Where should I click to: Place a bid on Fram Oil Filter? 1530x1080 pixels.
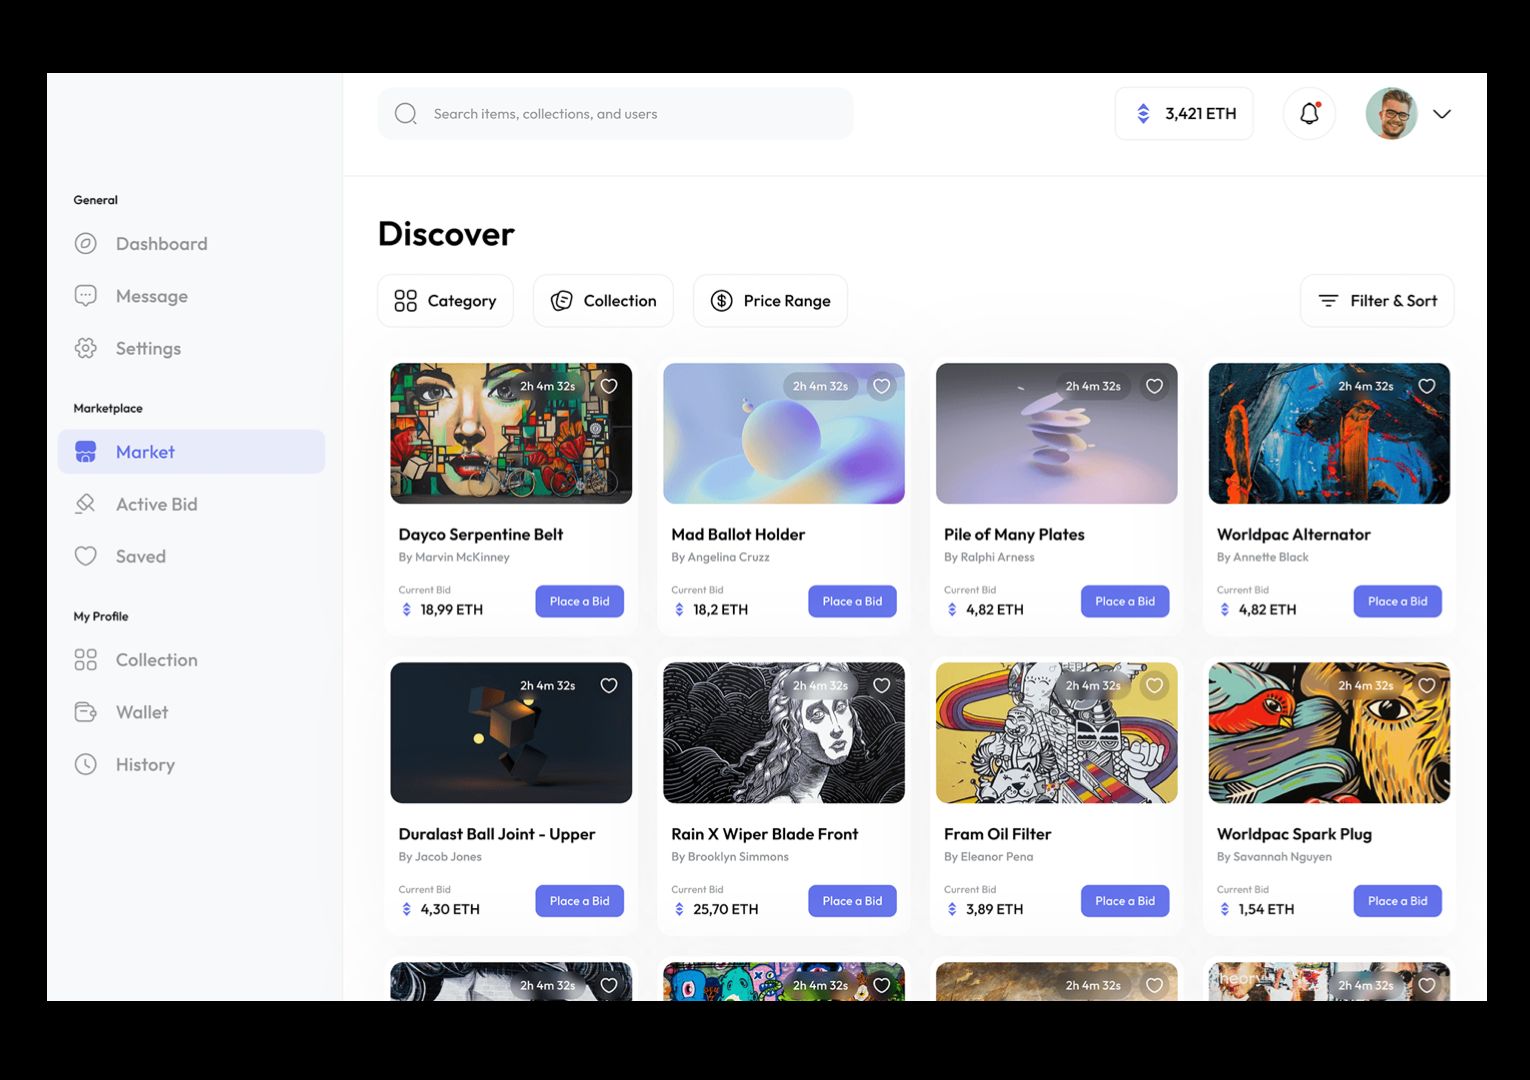[x=1125, y=900]
